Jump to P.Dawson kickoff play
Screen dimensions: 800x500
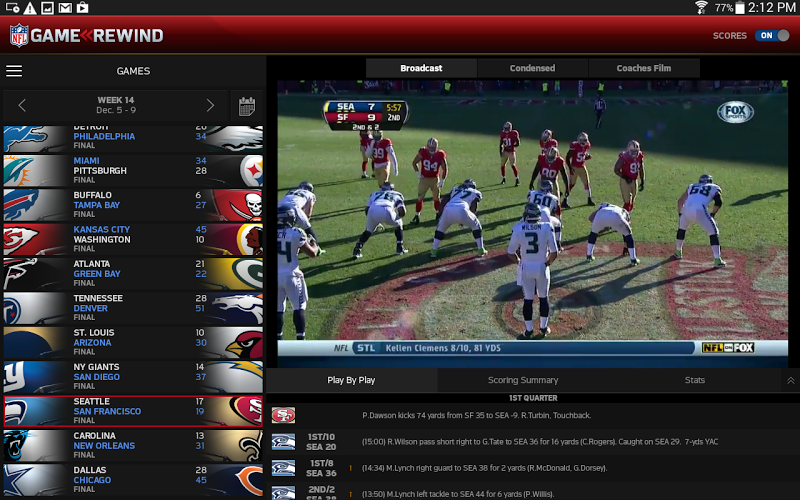[533, 415]
